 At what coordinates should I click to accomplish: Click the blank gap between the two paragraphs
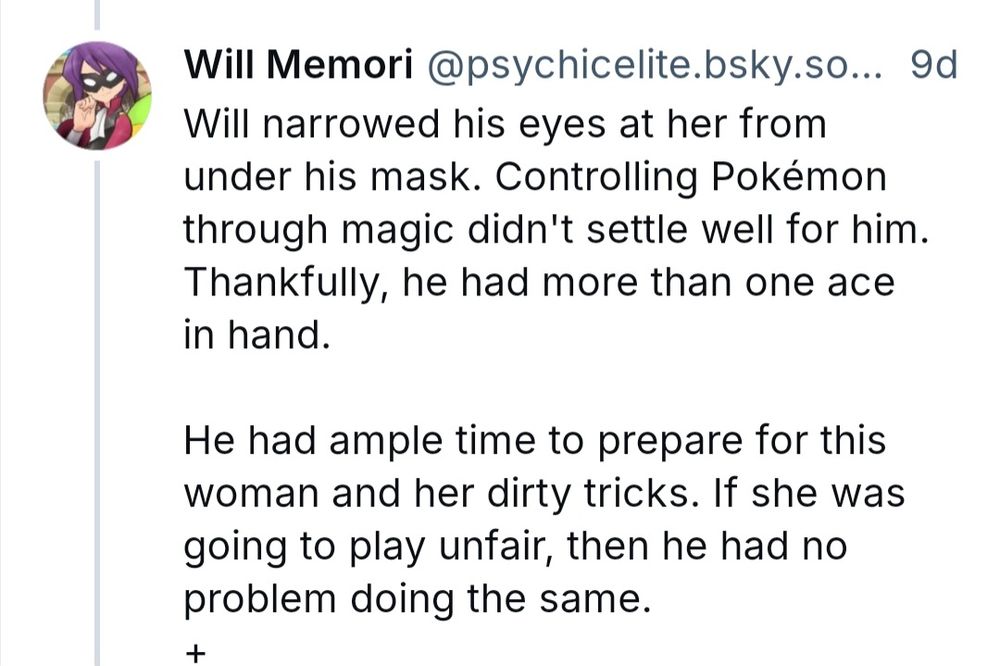point(500,388)
